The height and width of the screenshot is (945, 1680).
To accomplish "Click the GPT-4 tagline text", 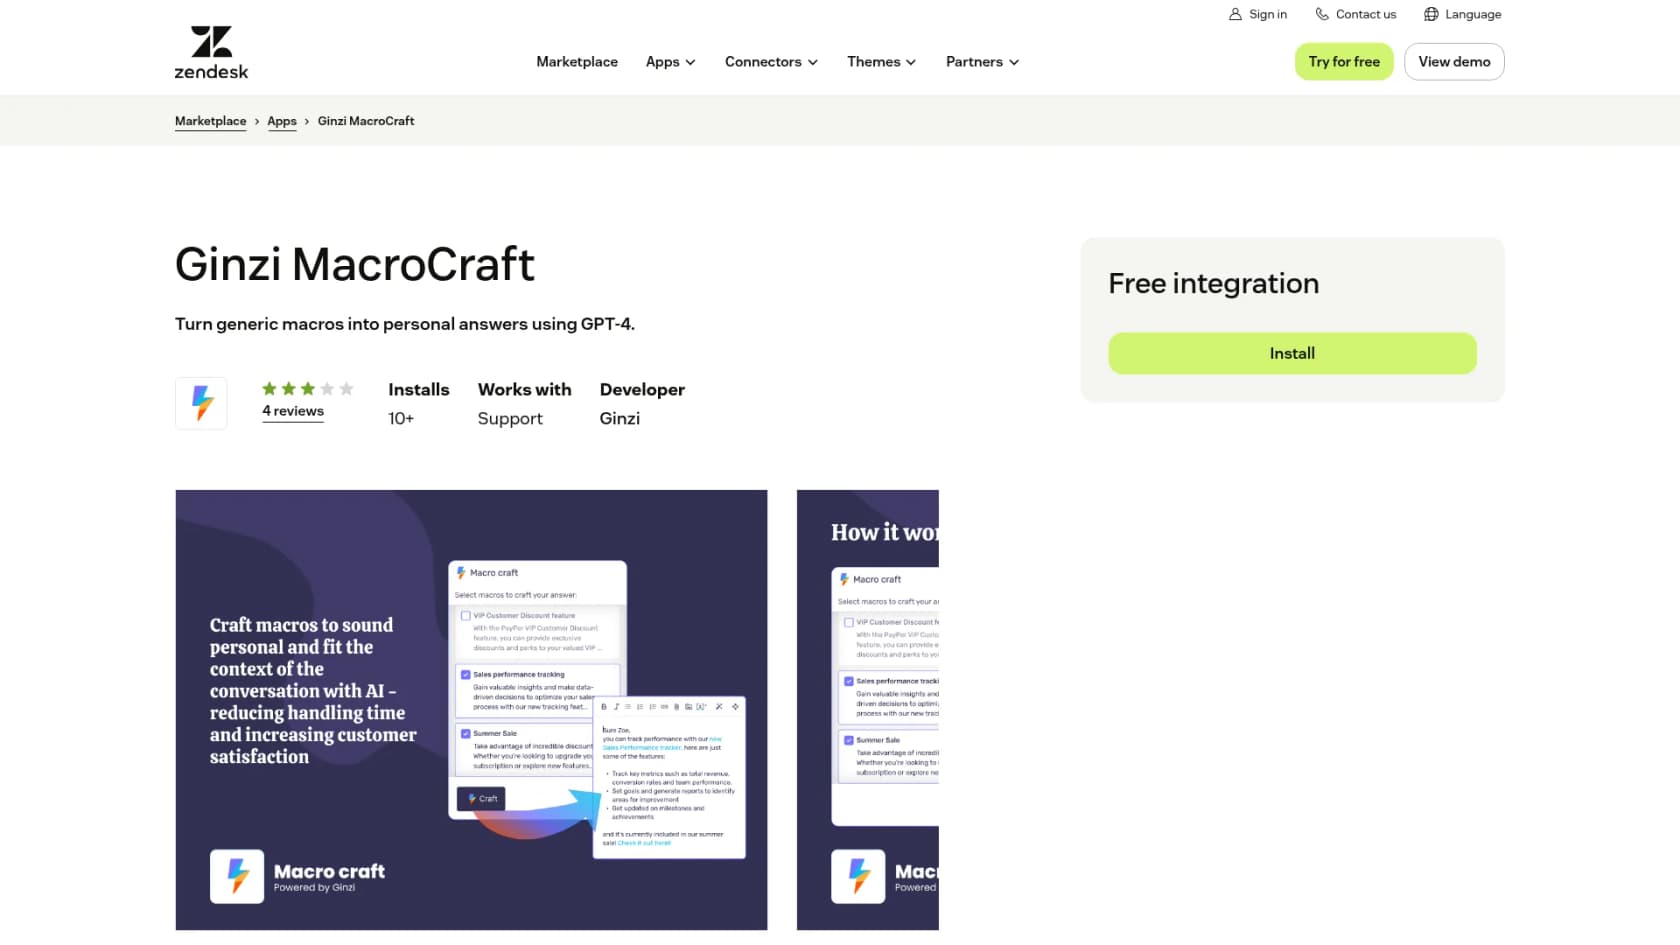I will [405, 324].
